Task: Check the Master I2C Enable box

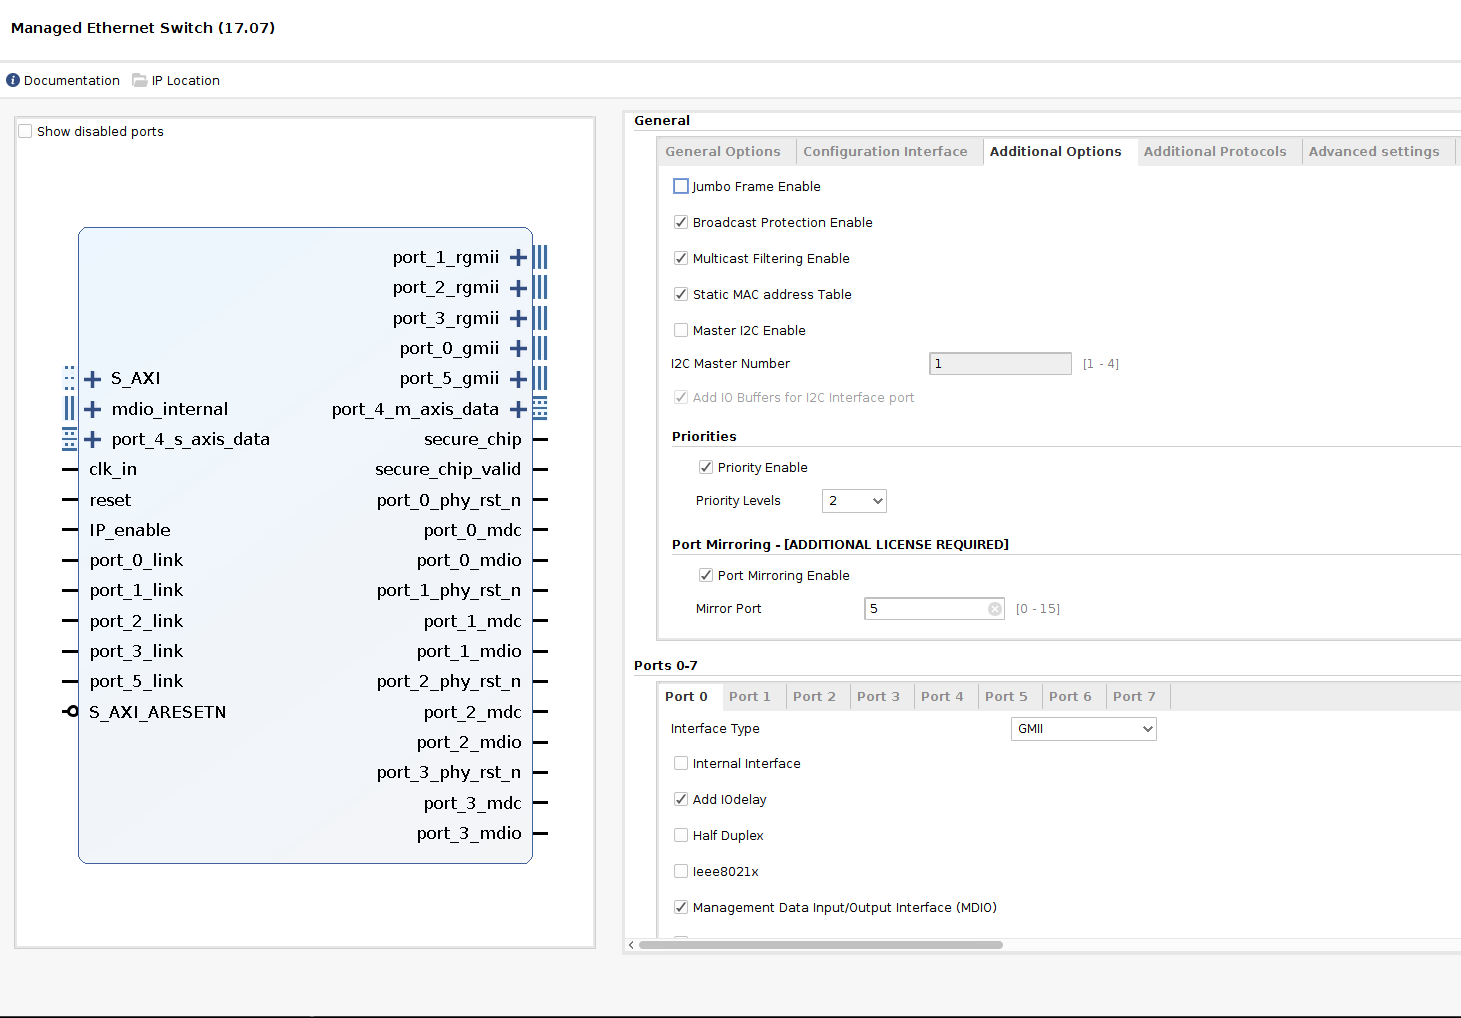Action: click(x=681, y=330)
